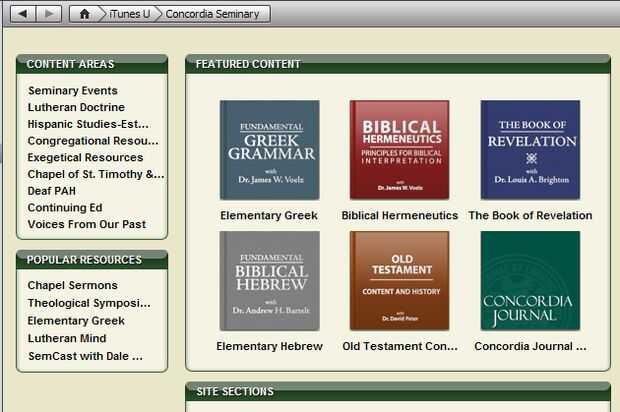The height and width of the screenshot is (412, 620).
Task: Open the Biblical Hermeneutics red cover
Action: 399,150
